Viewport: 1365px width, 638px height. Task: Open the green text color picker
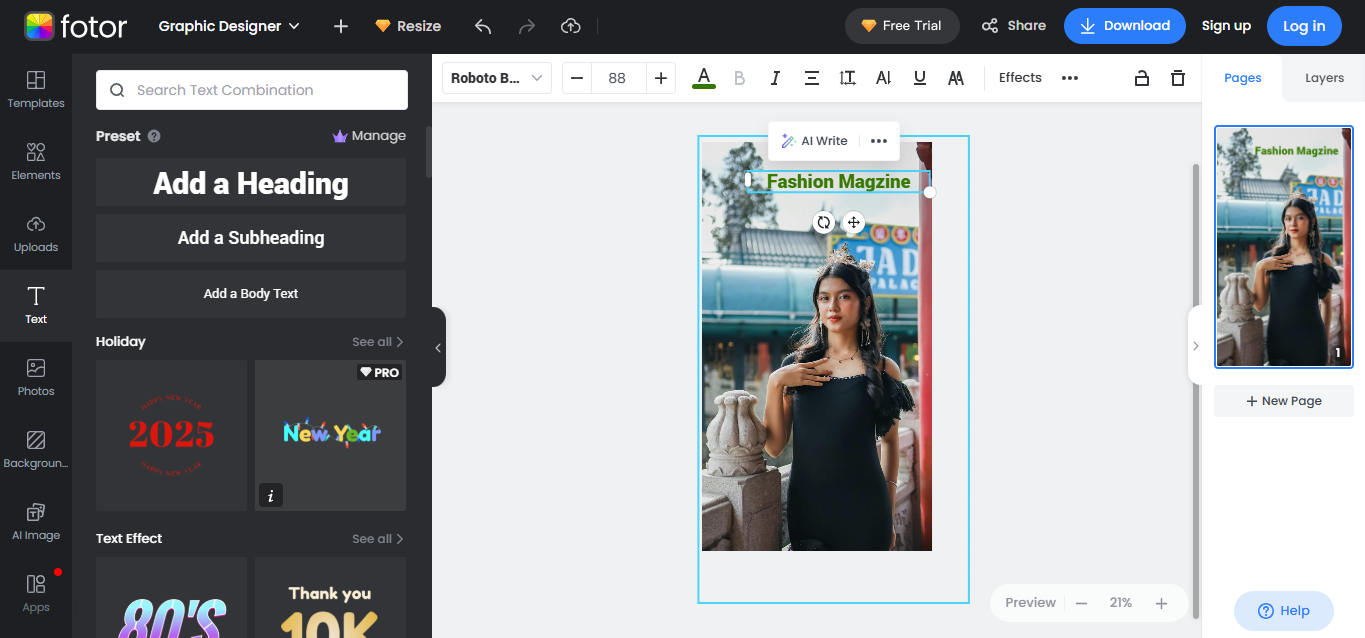704,78
